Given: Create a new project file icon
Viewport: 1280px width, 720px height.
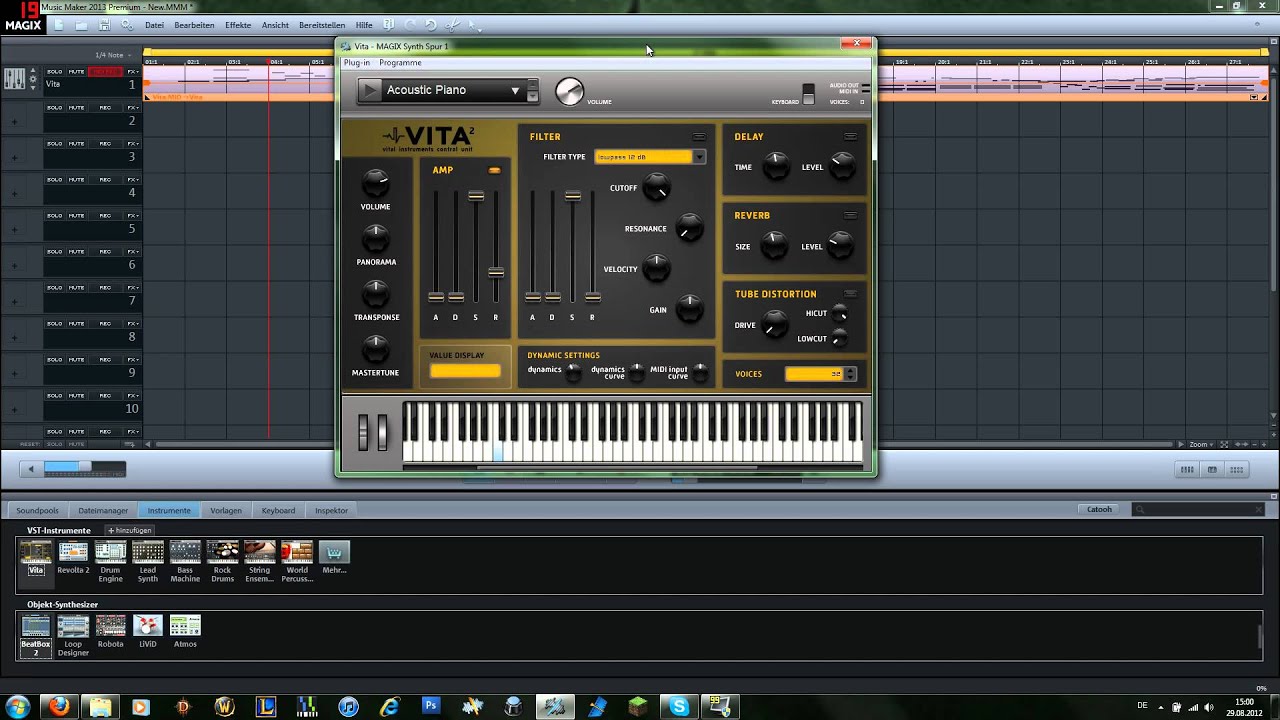Looking at the screenshot, I should [x=59, y=25].
